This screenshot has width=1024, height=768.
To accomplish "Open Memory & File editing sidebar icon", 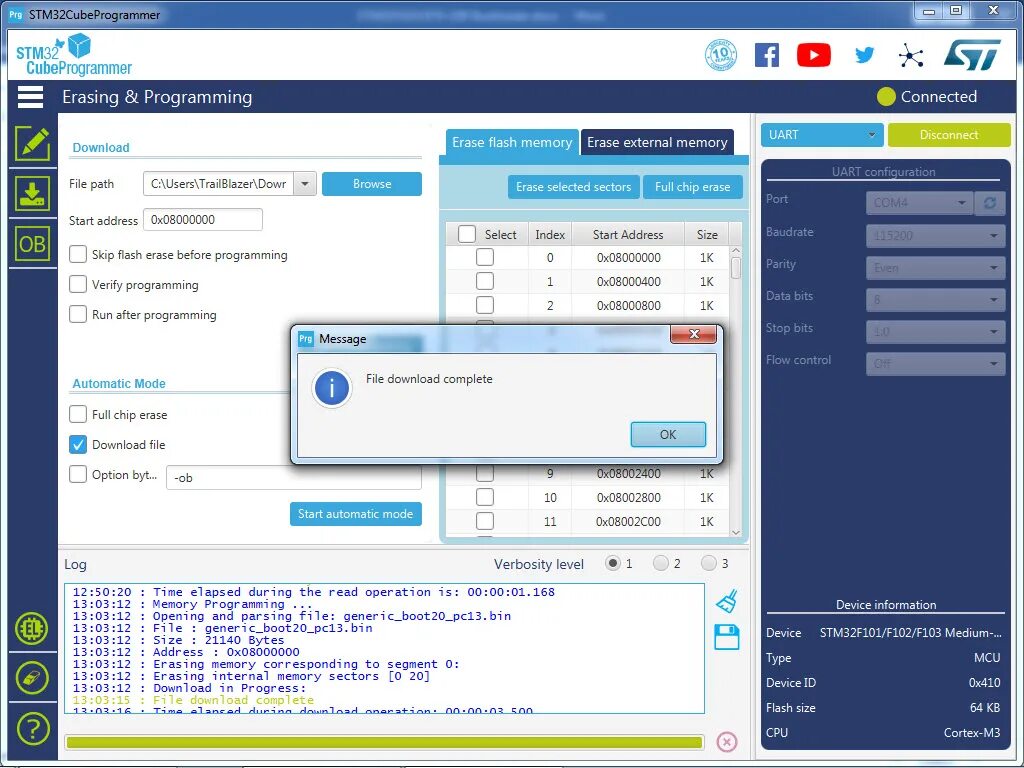I will coord(32,144).
